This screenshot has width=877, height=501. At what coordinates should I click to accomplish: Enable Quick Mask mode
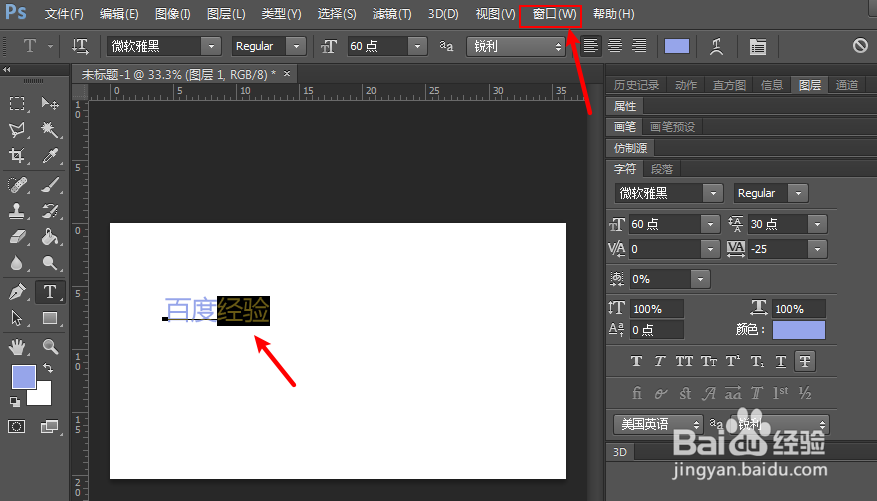[x=17, y=427]
